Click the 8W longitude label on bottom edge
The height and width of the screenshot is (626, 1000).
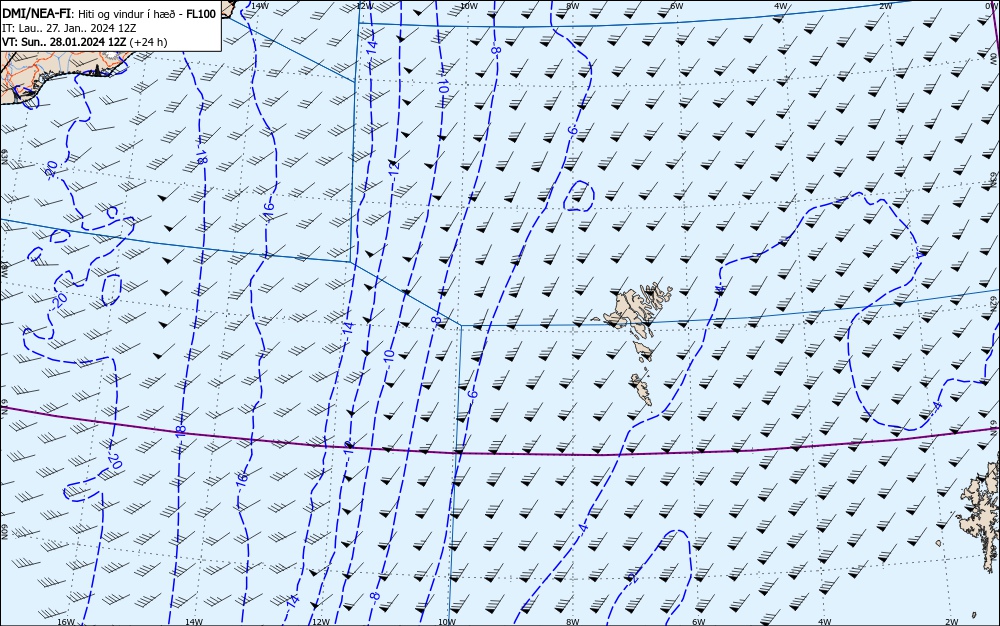click(x=573, y=622)
